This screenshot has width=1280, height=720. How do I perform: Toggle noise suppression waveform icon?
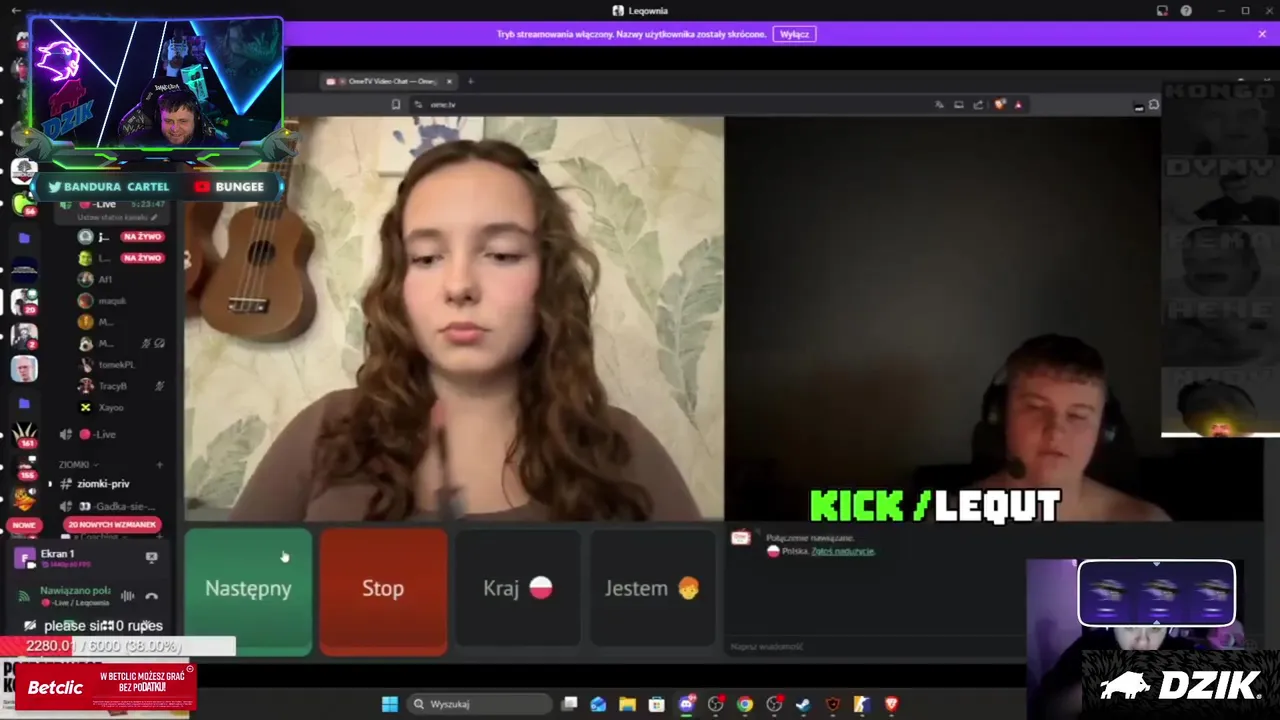click(127, 596)
